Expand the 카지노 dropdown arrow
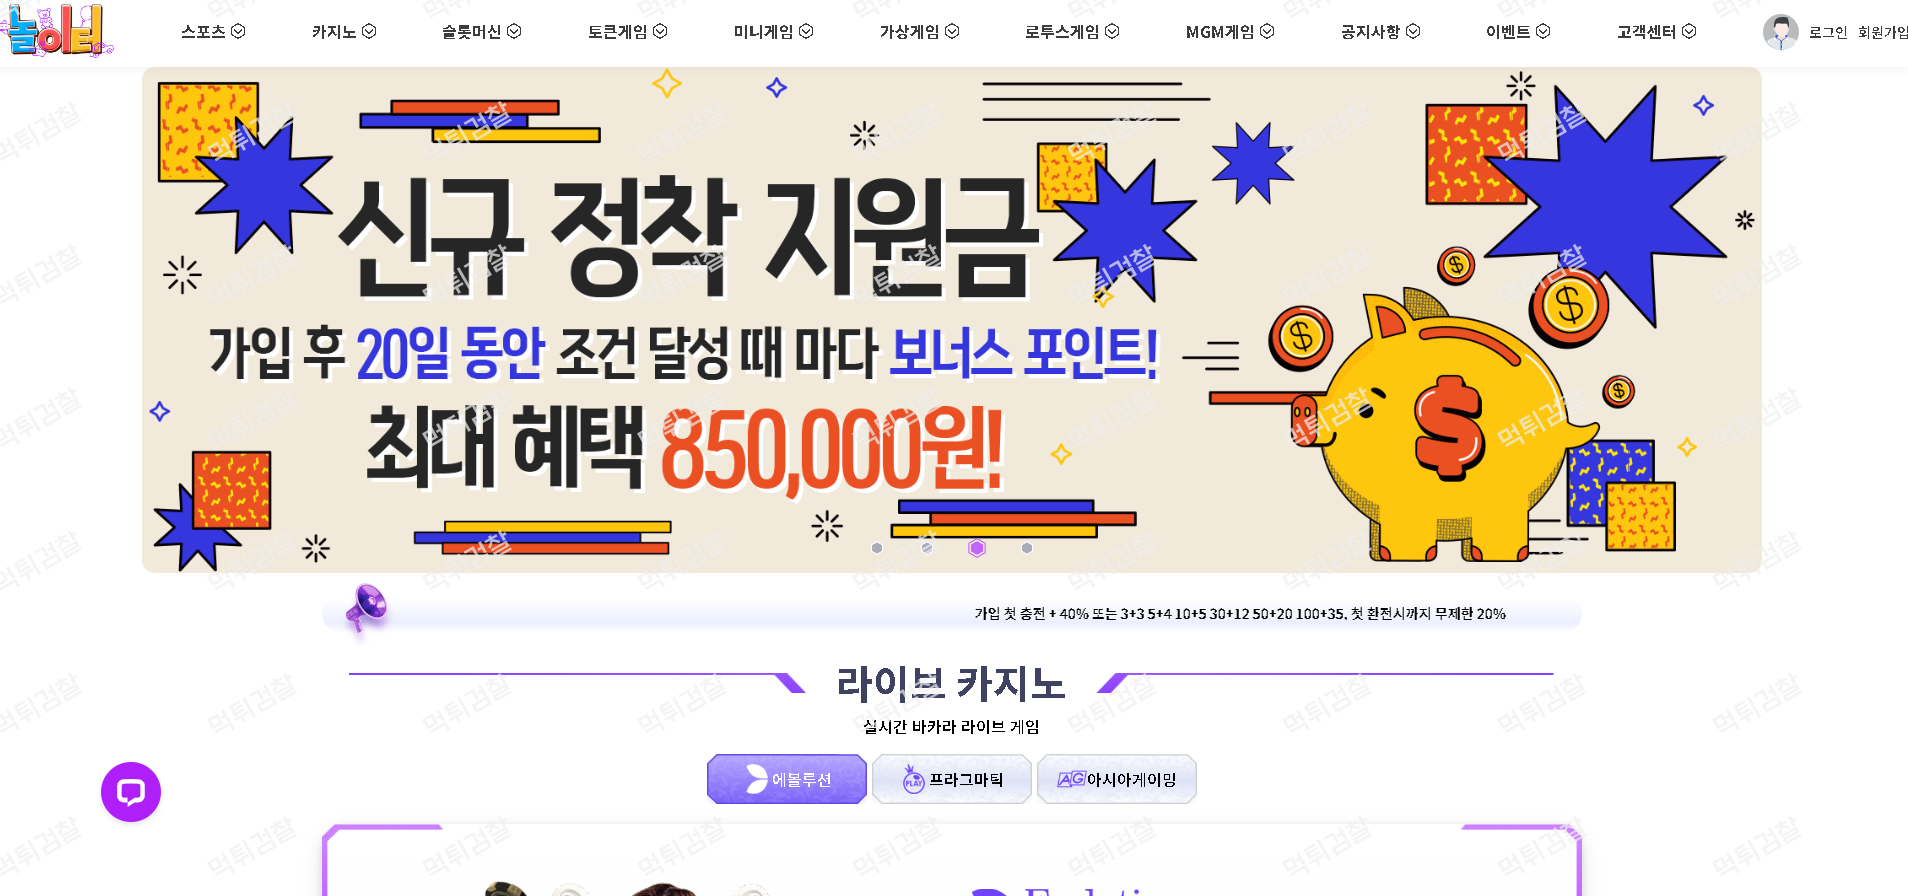This screenshot has height=896, width=1908. [369, 32]
